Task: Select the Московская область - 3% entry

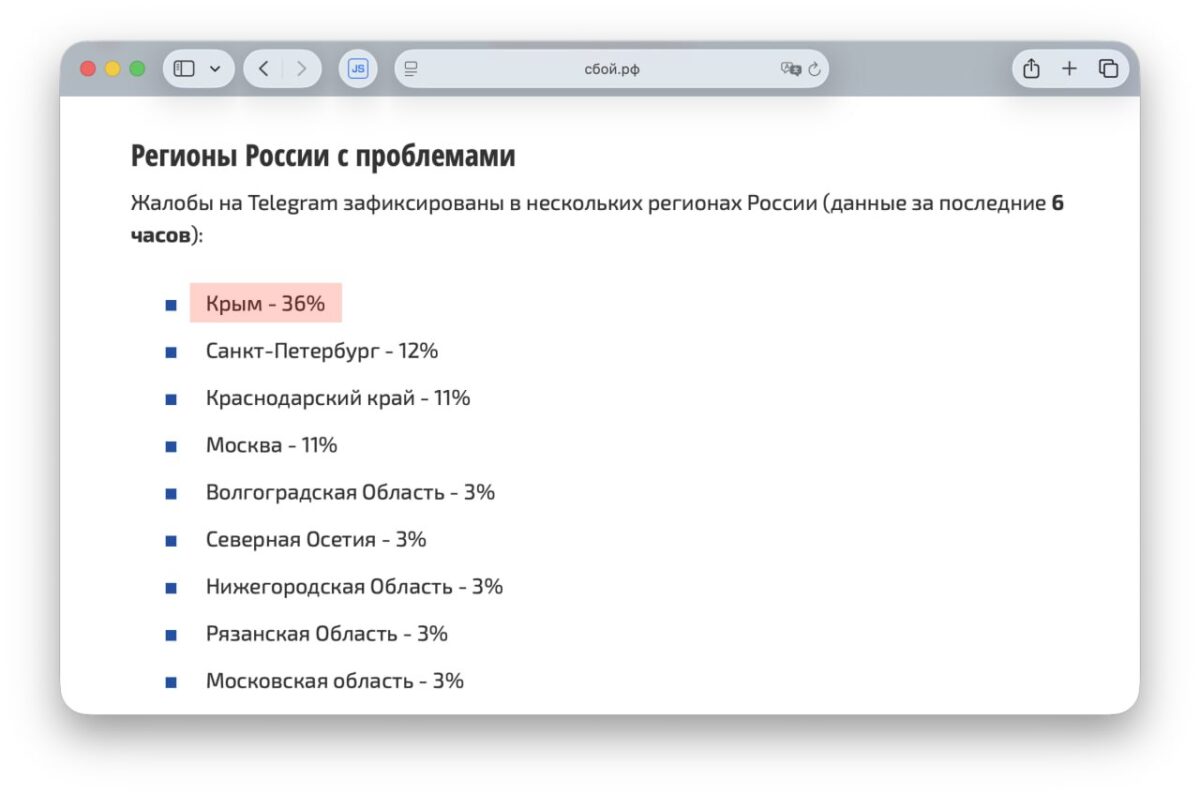Action: pyautogui.click(x=334, y=681)
